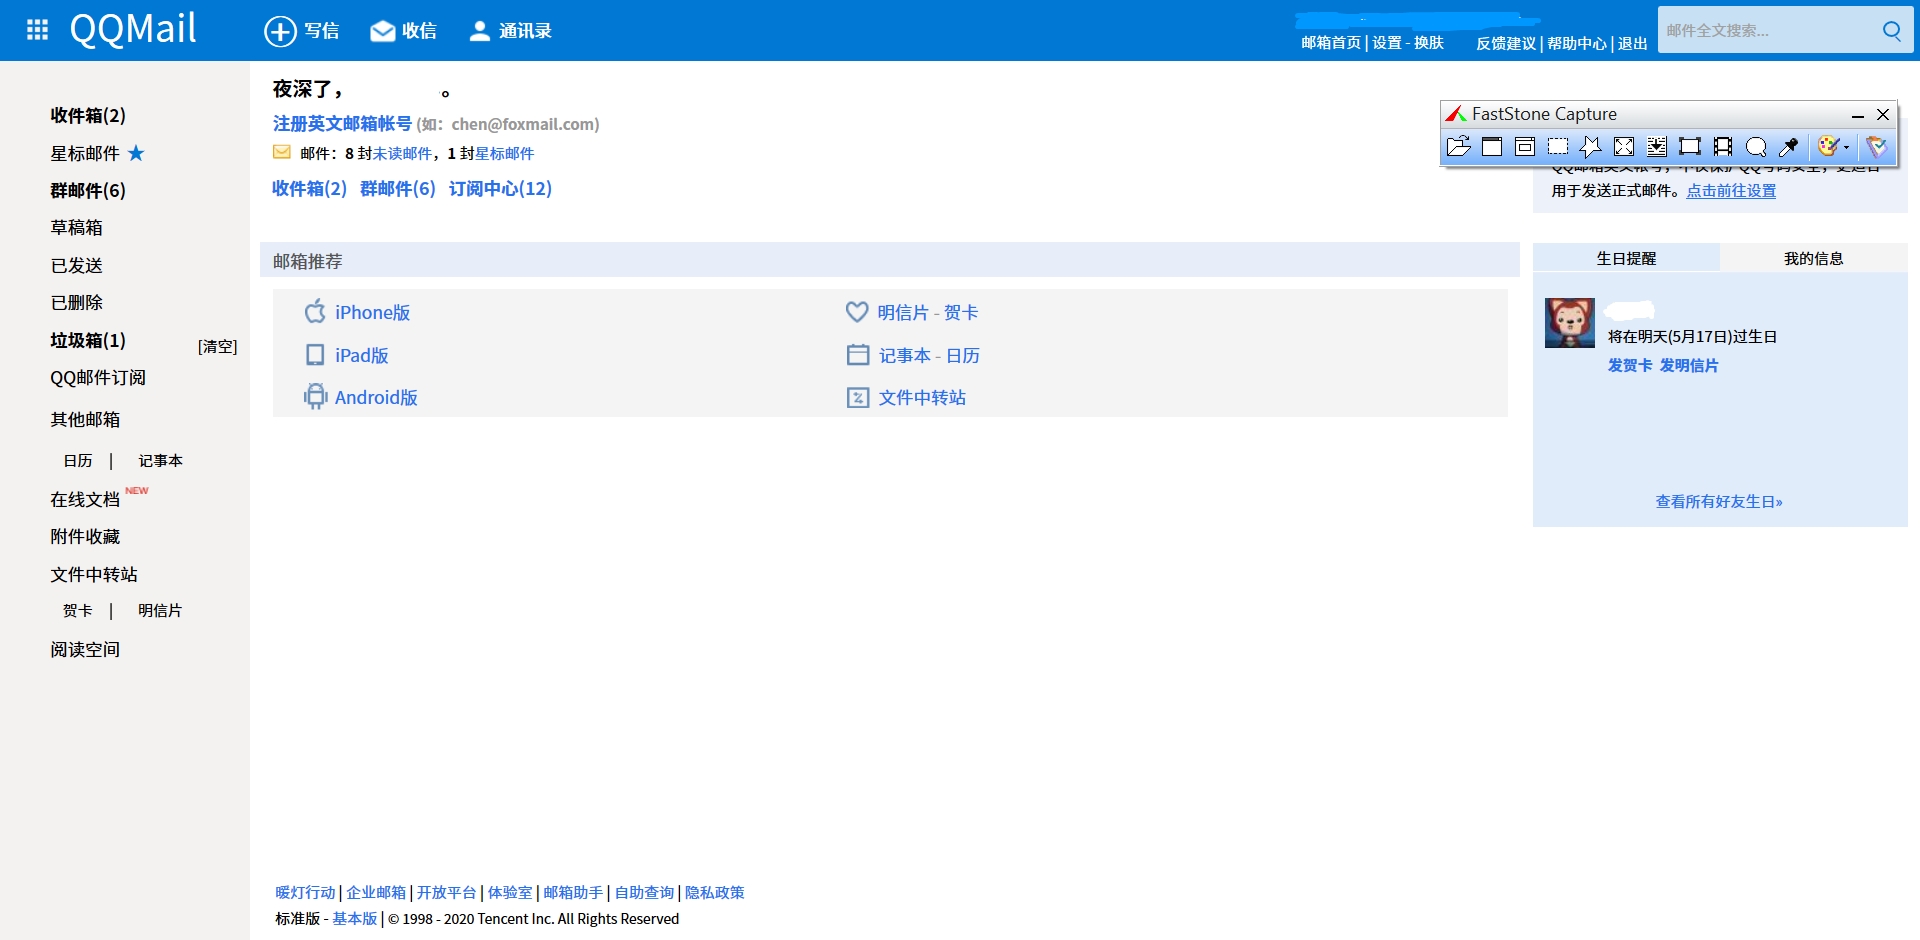Open 已发送 sent folder
Screen dimensions: 1920x940
coord(76,265)
